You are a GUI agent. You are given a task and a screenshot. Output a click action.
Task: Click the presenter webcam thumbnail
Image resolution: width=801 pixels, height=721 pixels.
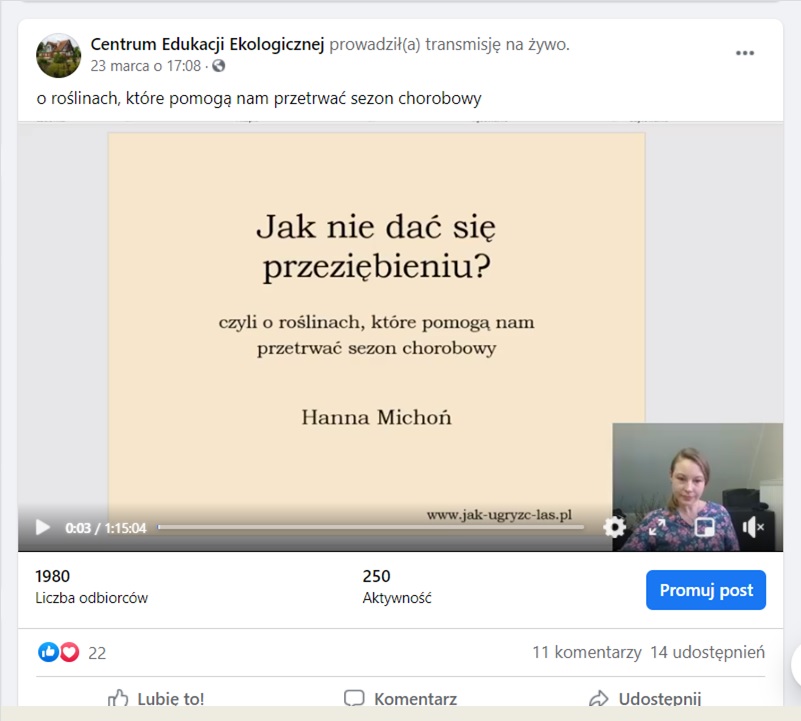[697, 486]
